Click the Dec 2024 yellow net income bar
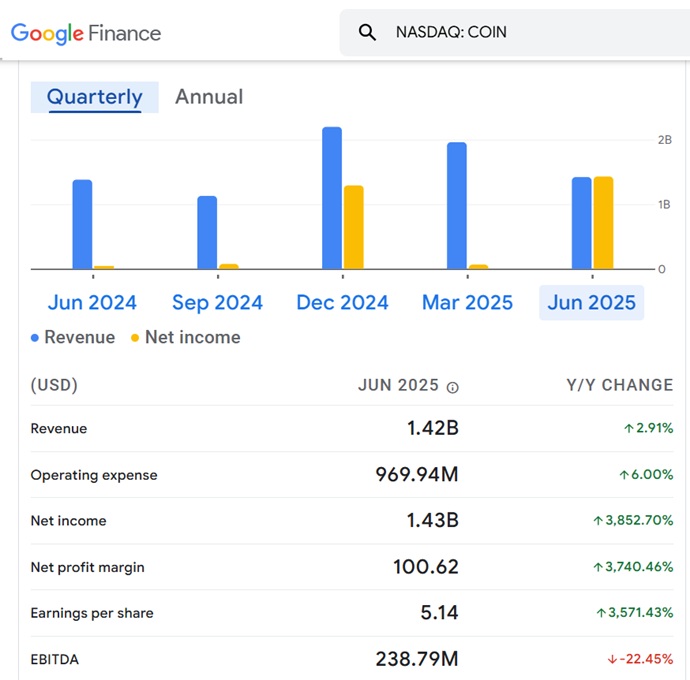The width and height of the screenshot is (690, 680). [x=354, y=227]
